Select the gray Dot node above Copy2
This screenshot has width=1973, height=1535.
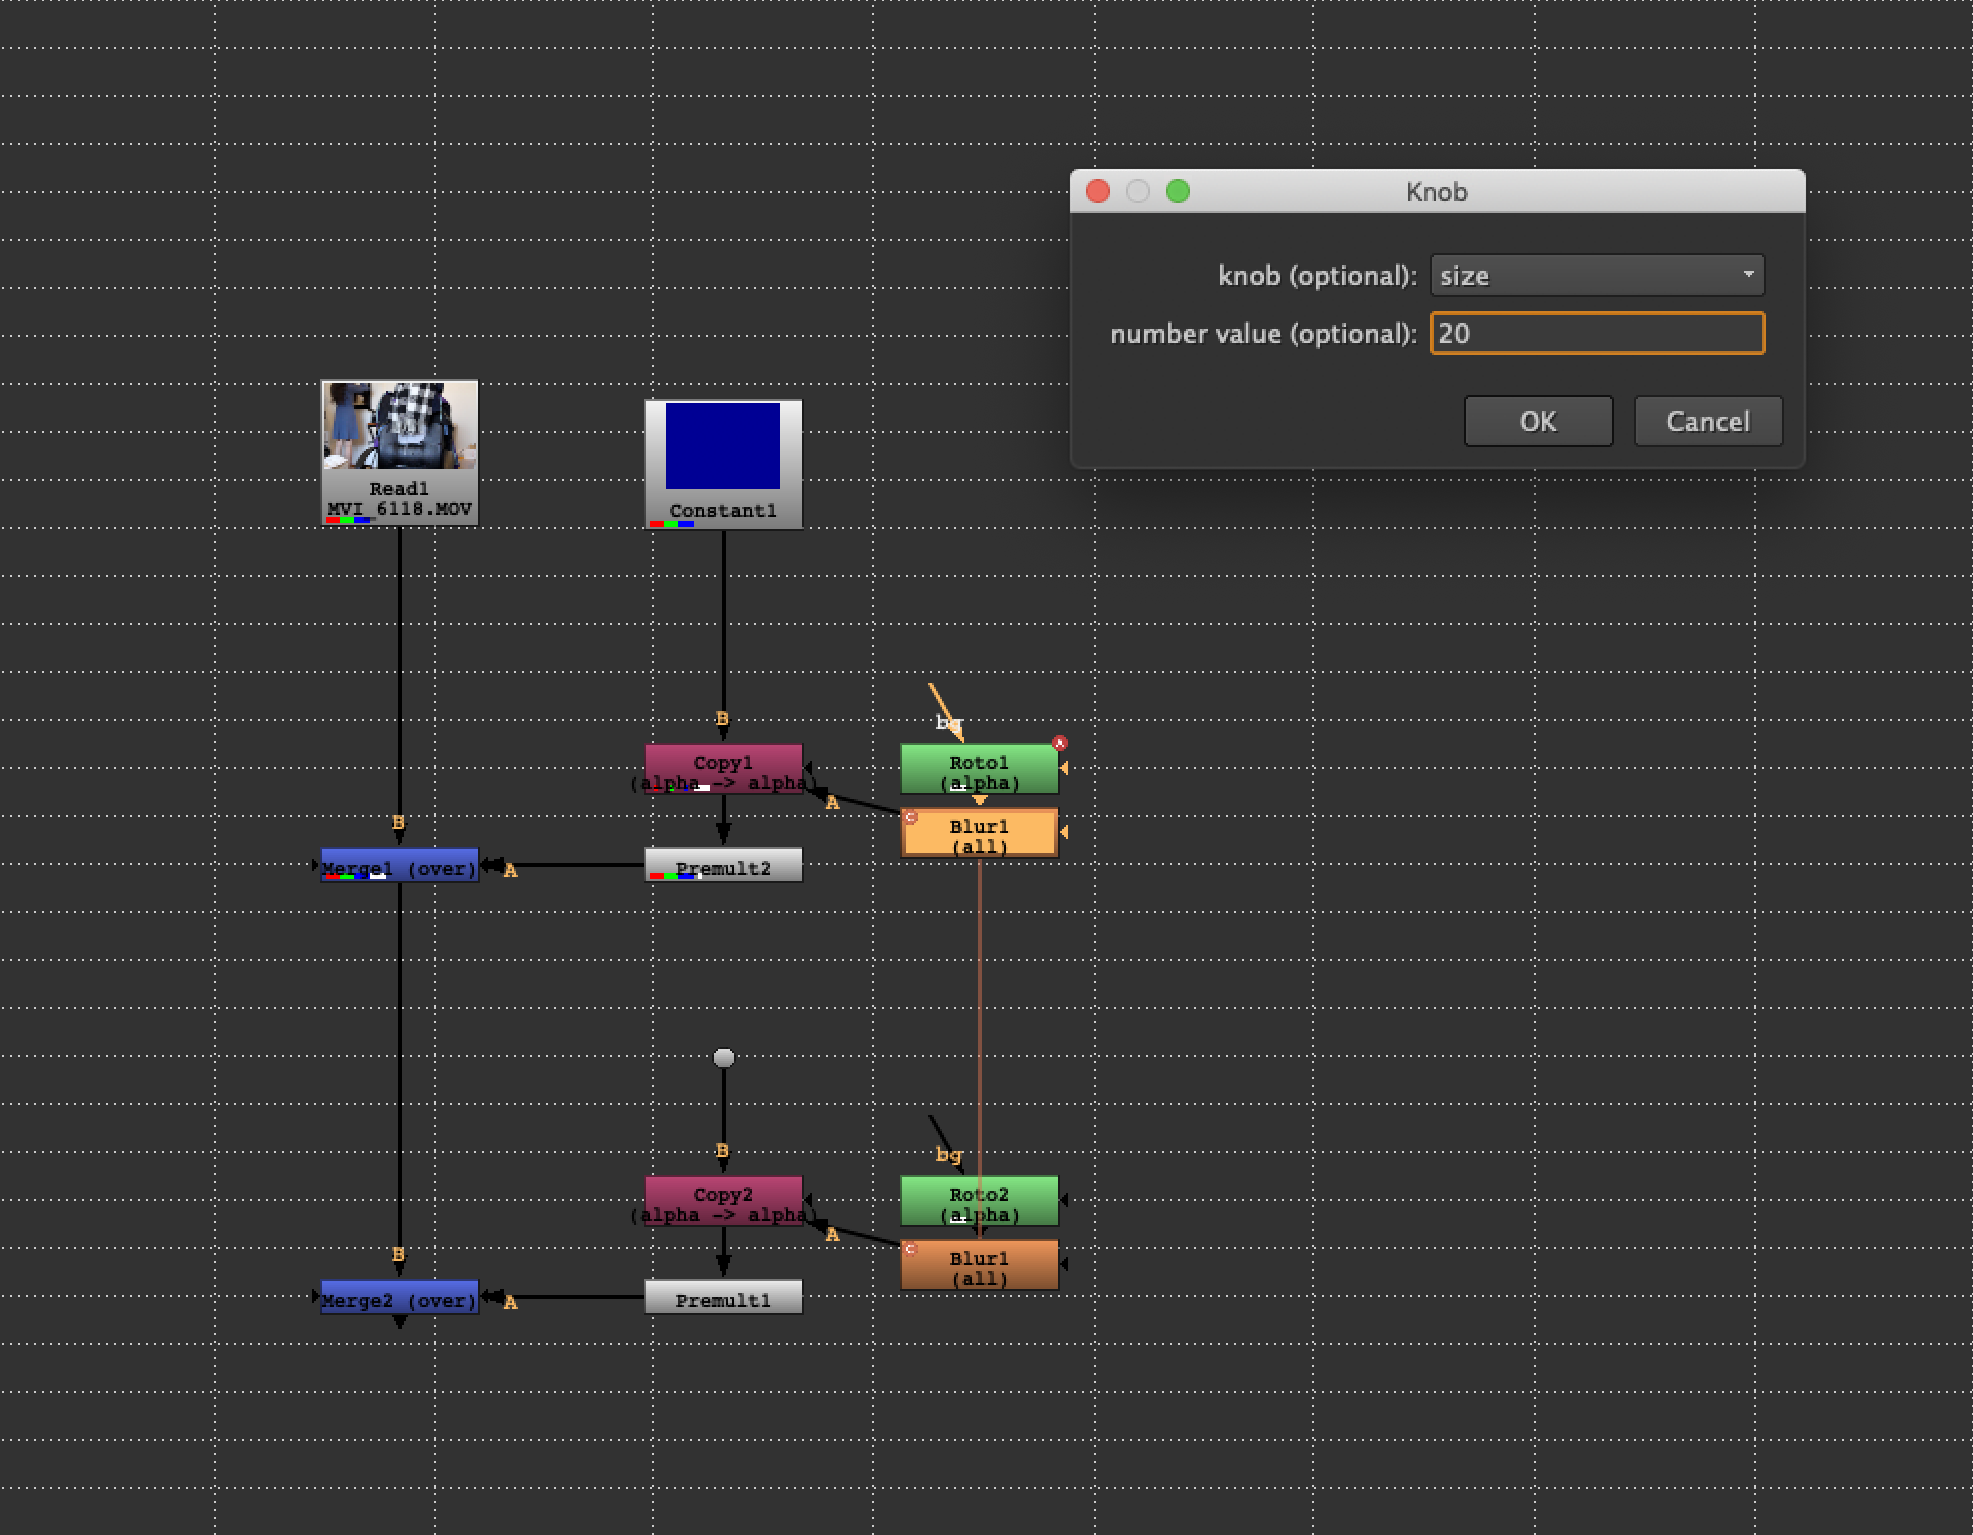[x=724, y=1057]
